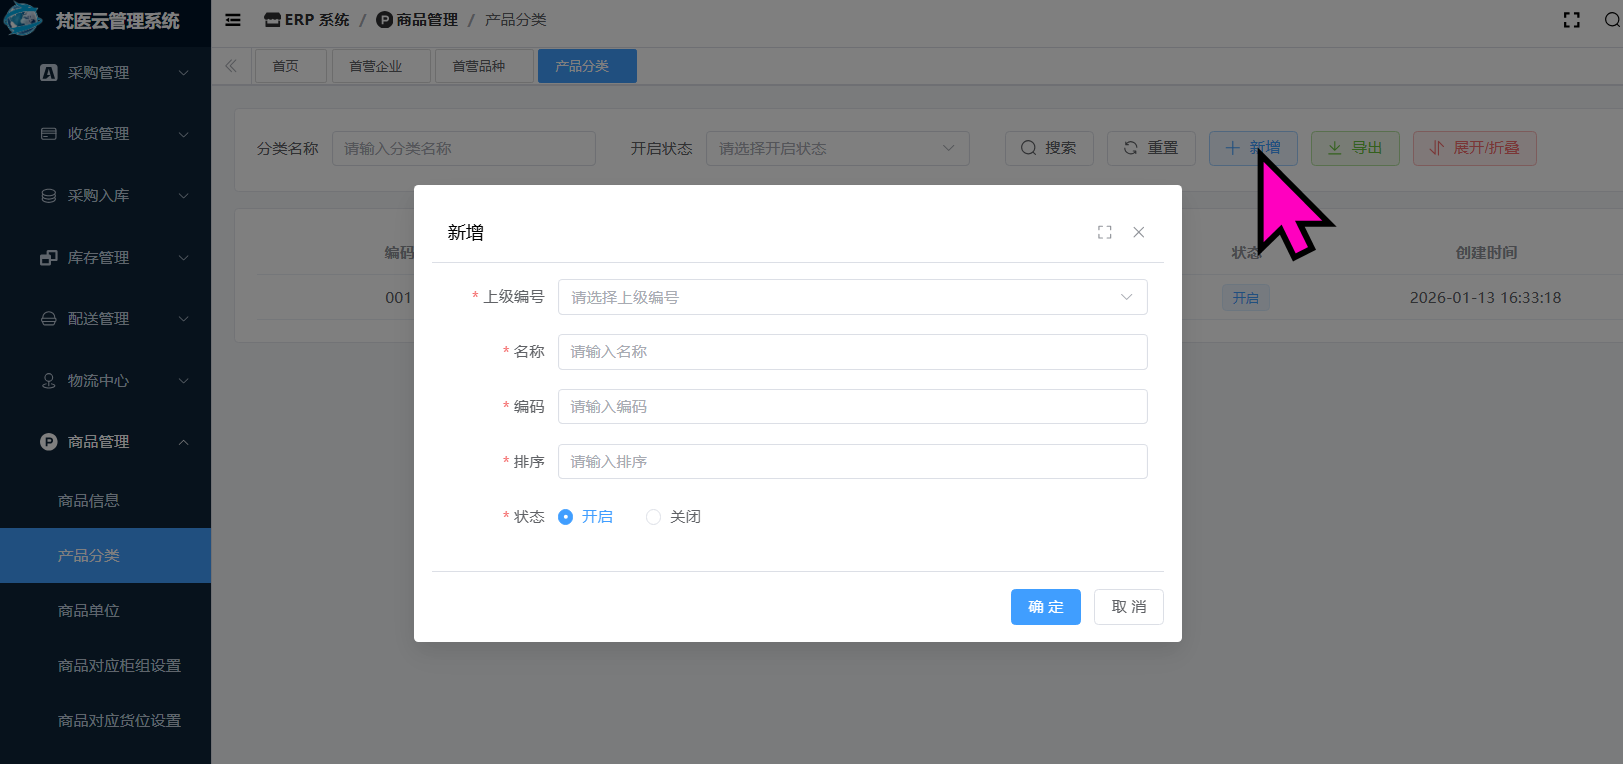The height and width of the screenshot is (764, 1623).
Task: Click the 取消 button
Action: [x=1128, y=607]
